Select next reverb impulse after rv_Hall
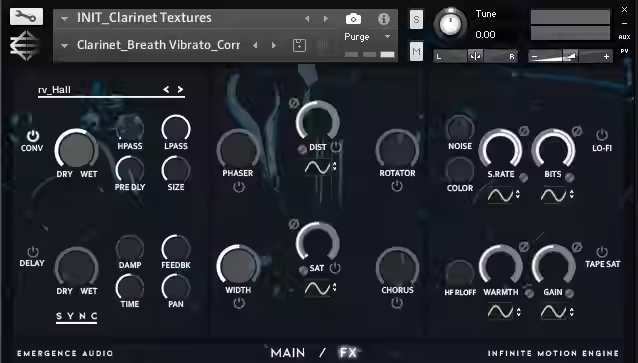This screenshot has height=363, width=638. (180, 89)
